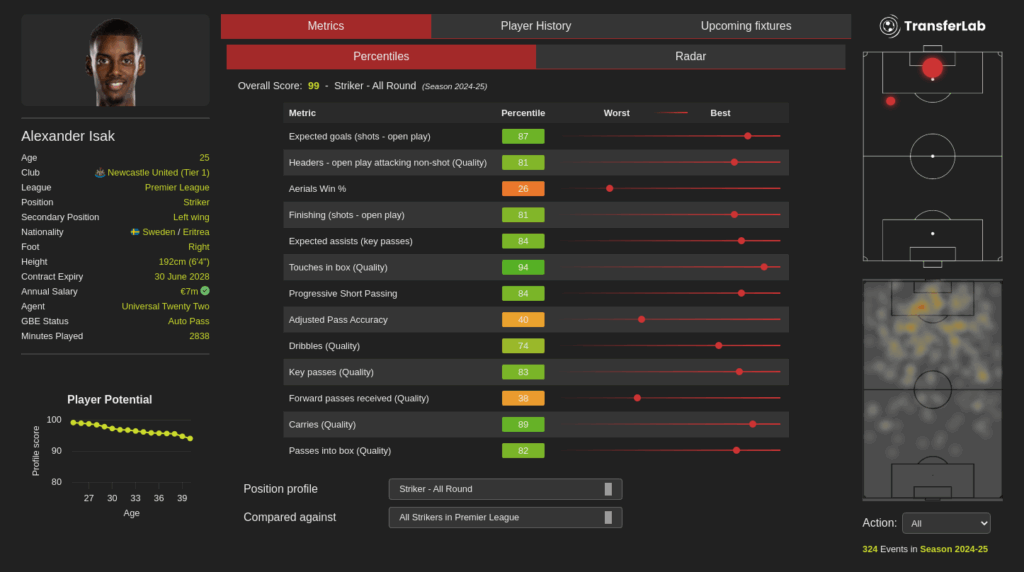Image resolution: width=1024 pixels, height=572 pixels.
Task: Click the Adjusted Pass Accuracy badge 40
Action: pyautogui.click(x=523, y=319)
